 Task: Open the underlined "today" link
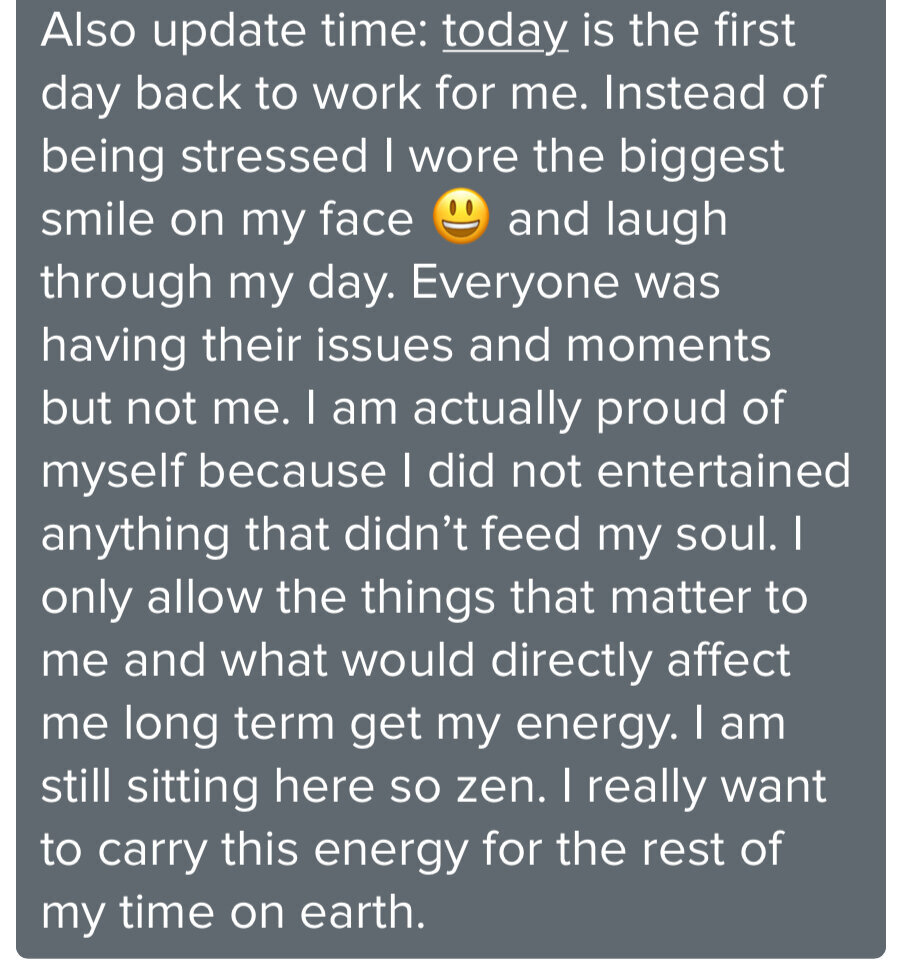pyautogui.click(x=505, y=32)
